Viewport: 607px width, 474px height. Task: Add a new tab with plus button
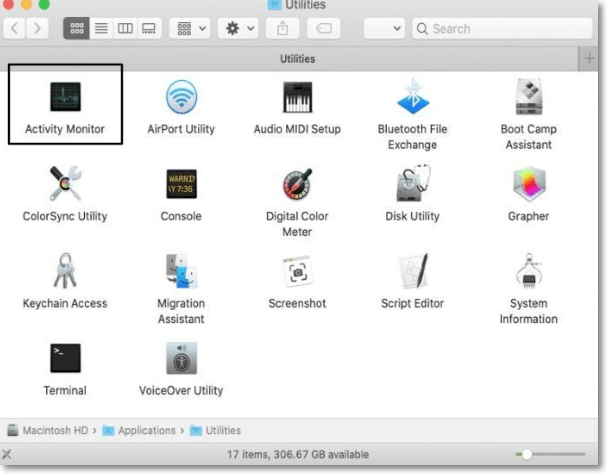(x=594, y=59)
